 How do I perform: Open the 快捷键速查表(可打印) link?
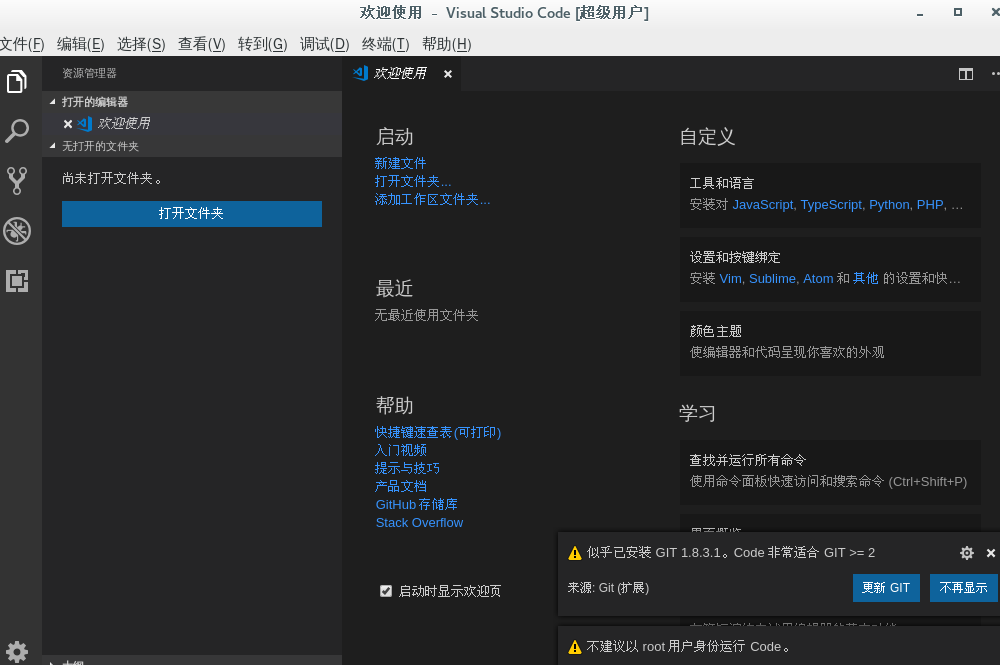[x=438, y=432]
